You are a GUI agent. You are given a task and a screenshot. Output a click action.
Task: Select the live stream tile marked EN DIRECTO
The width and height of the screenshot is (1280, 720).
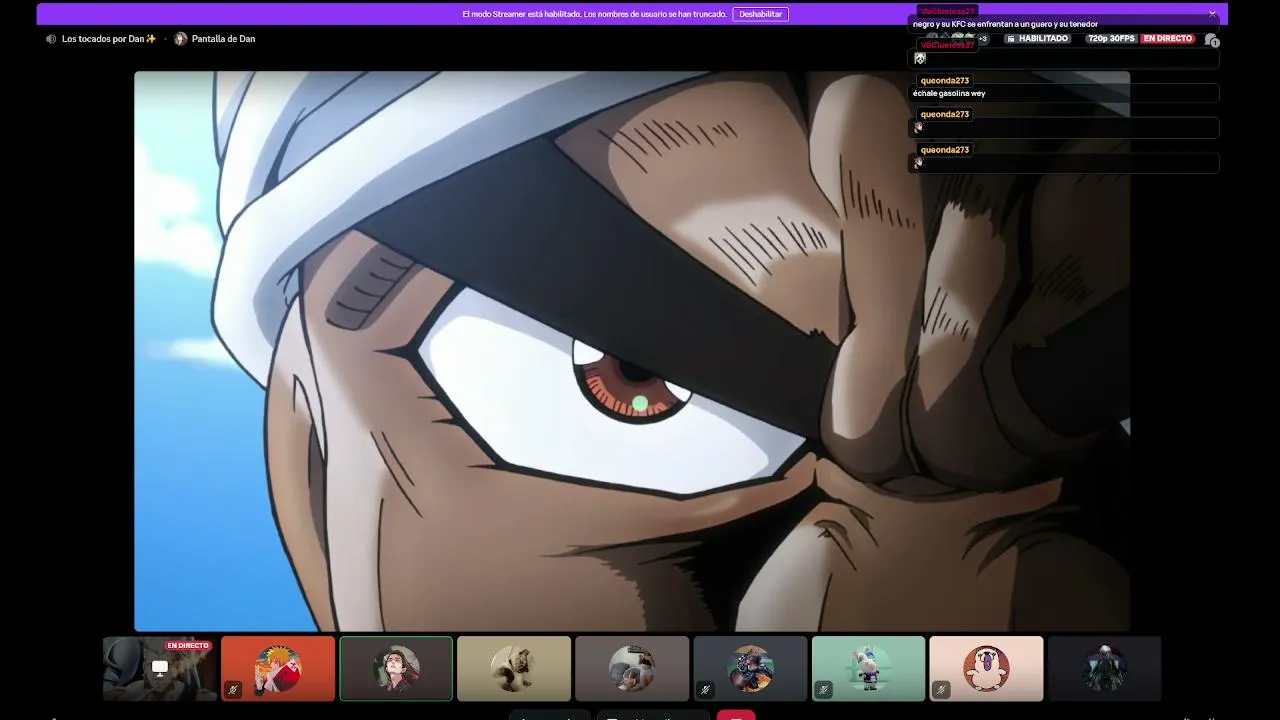(x=159, y=669)
